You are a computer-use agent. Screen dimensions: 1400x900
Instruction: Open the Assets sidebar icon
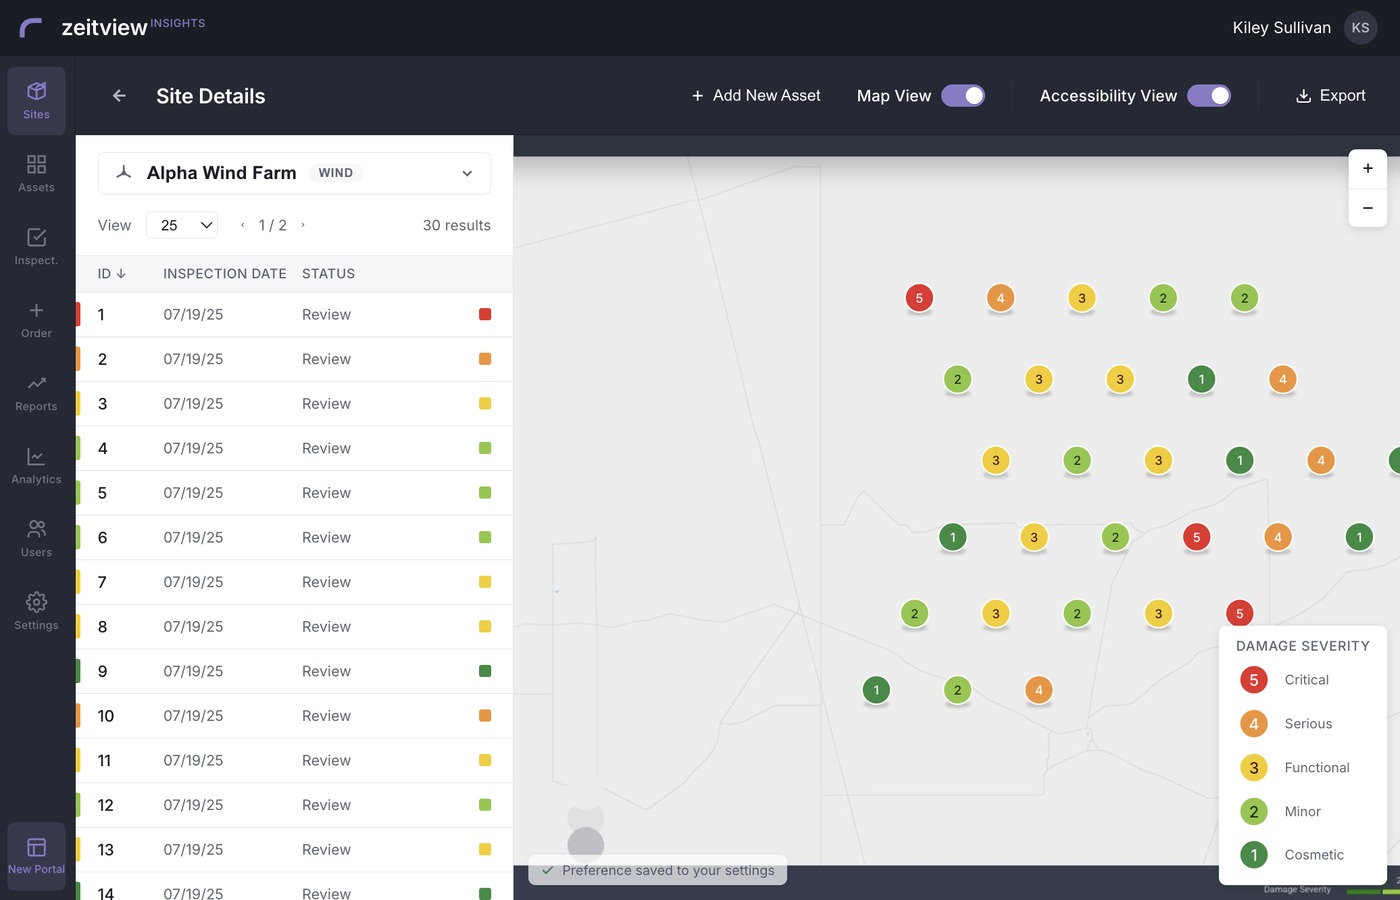click(36, 174)
